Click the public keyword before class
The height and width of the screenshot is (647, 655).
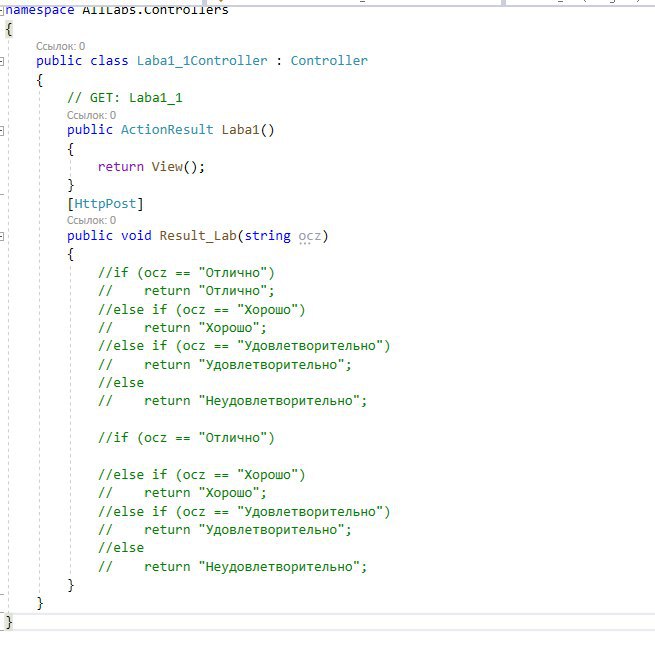pyautogui.click(x=59, y=61)
